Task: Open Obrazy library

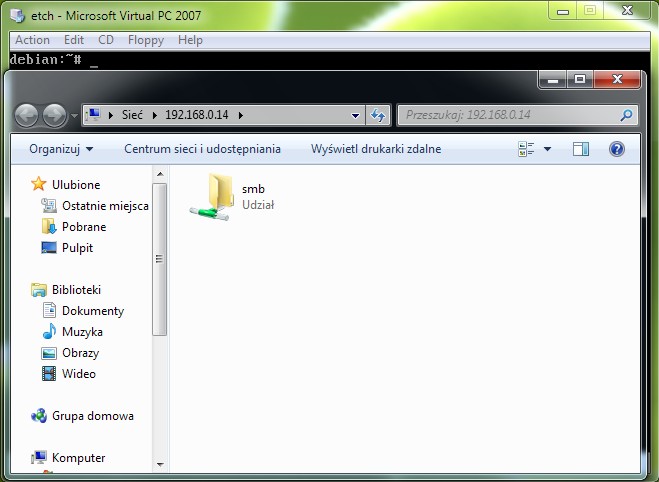Action: (x=80, y=353)
